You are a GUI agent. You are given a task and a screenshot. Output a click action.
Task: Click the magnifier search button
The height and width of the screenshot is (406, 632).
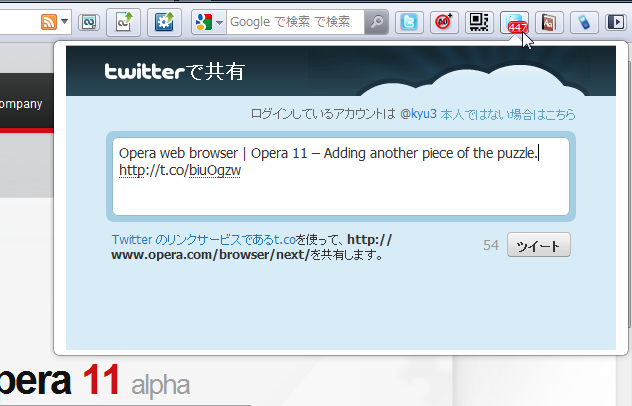point(376,22)
